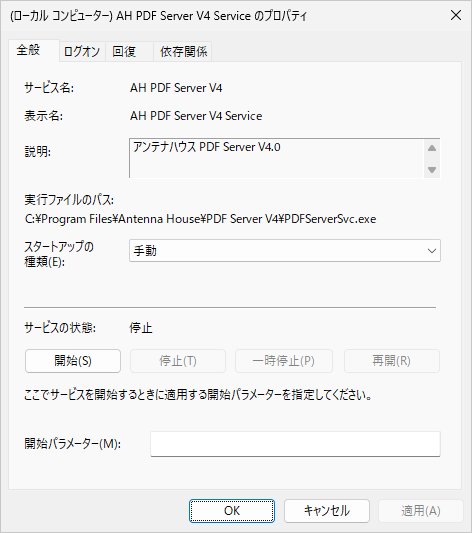
Task: Click the display name AH PDF Server V4 Service
Action: click(196, 116)
